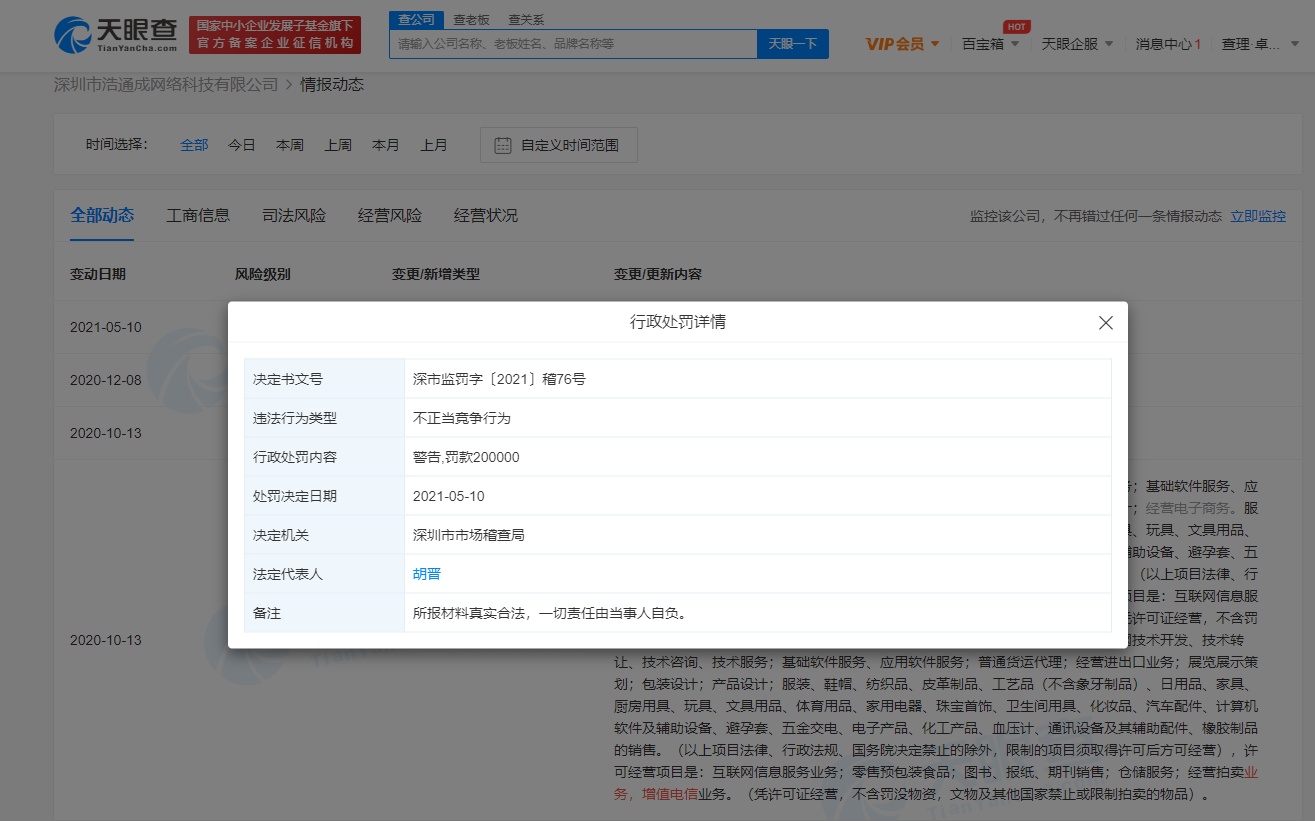Click deciding authority 深圳市市场稽查局
This screenshot has width=1315, height=821.
469,535
